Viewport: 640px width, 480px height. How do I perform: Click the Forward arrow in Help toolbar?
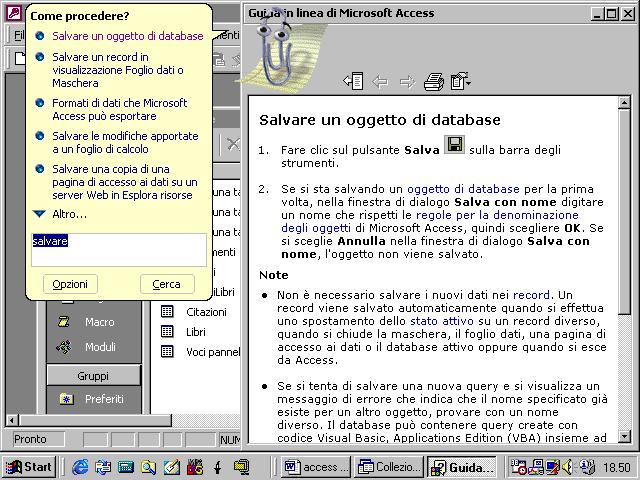[x=407, y=82]
